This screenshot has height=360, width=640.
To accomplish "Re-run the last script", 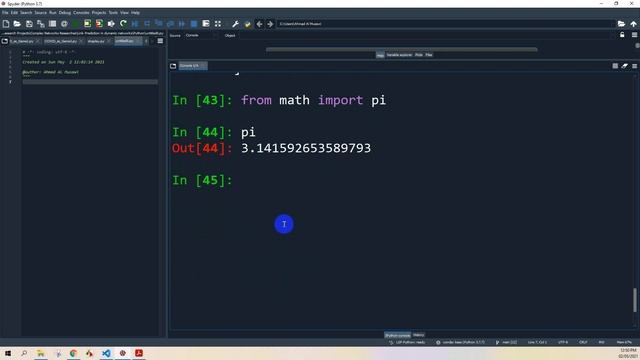I will click(x=123, y=24).
